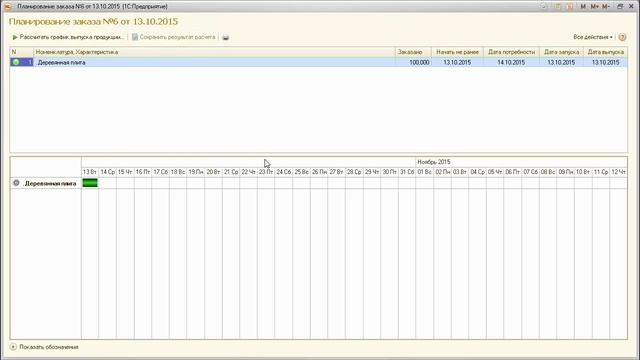Expand Показать обозначения legend

tap(13, 347)
